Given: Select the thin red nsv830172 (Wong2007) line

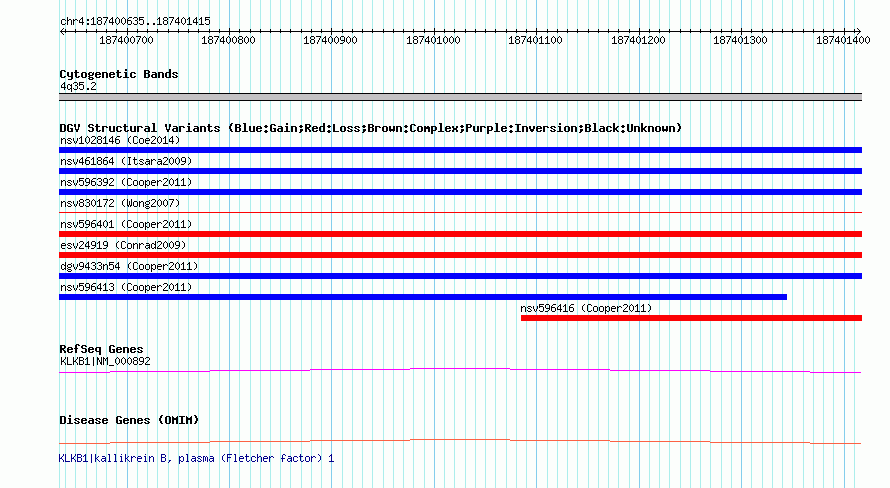Looking at the screenshot, I should (x=460, y=213).
